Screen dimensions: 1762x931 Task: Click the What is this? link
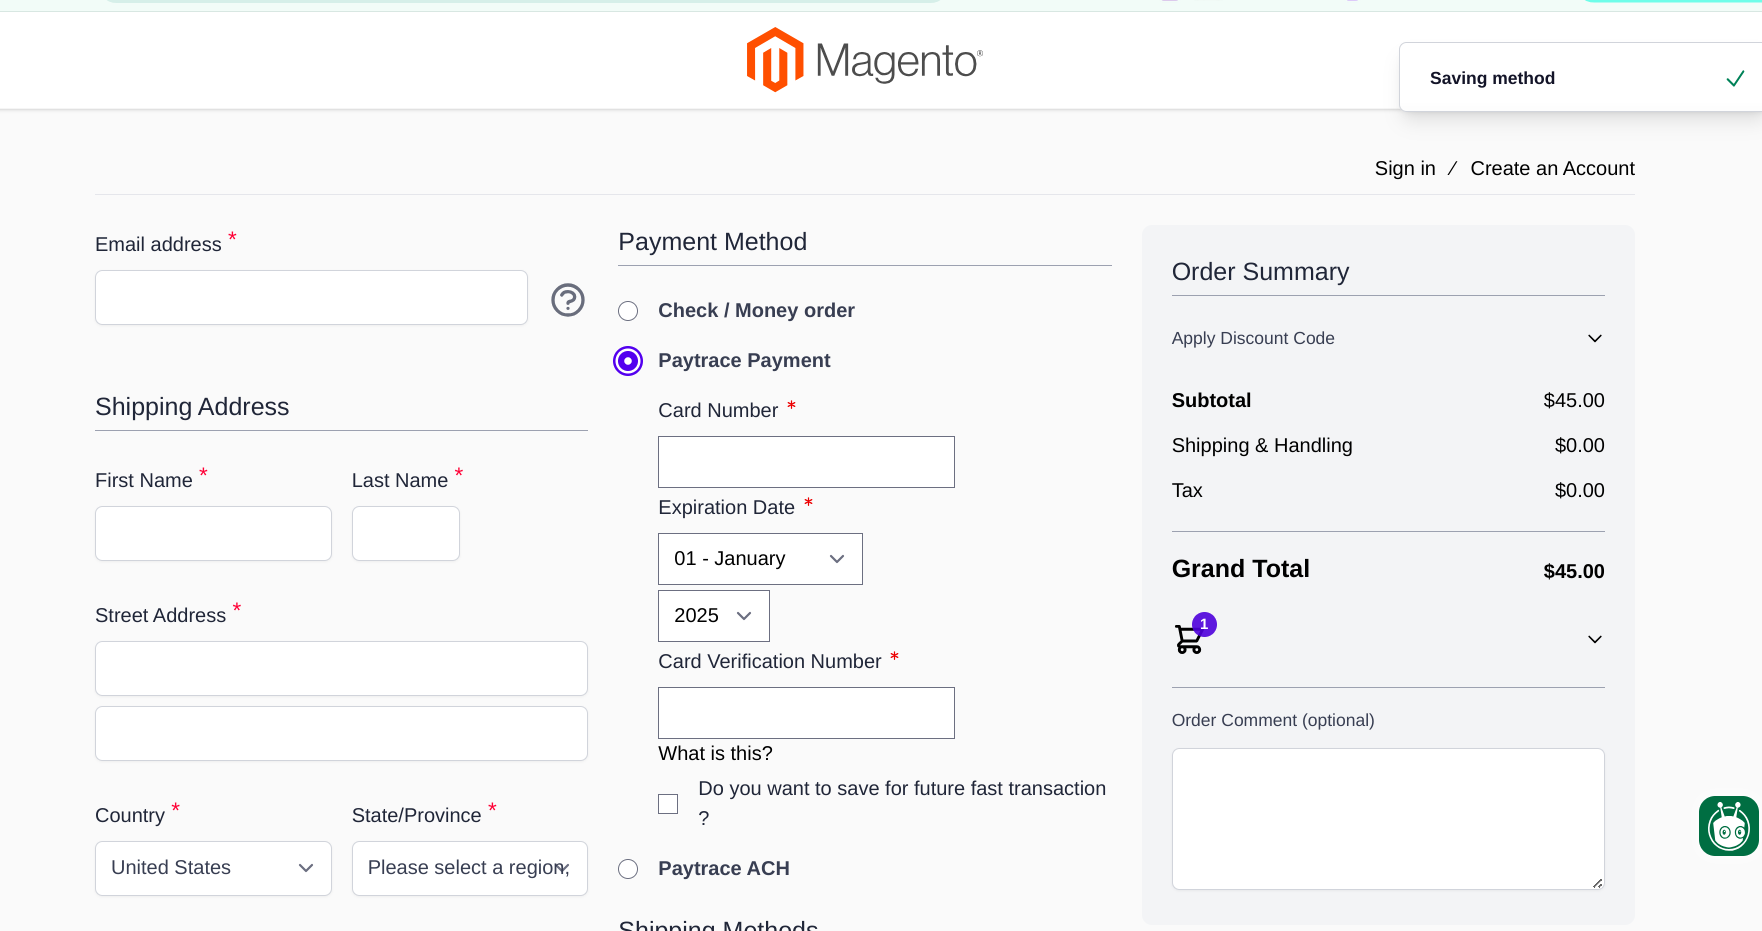[x=715, y=753]
